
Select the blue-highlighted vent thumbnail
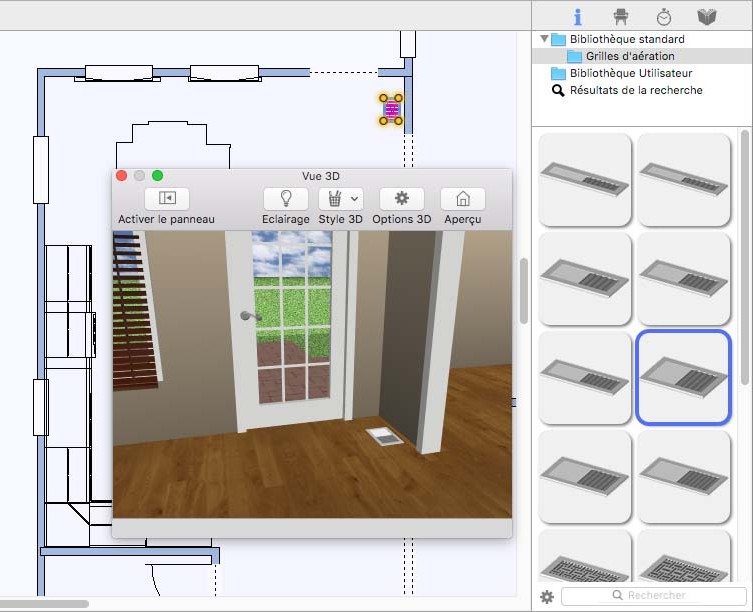tap(683, 378)
